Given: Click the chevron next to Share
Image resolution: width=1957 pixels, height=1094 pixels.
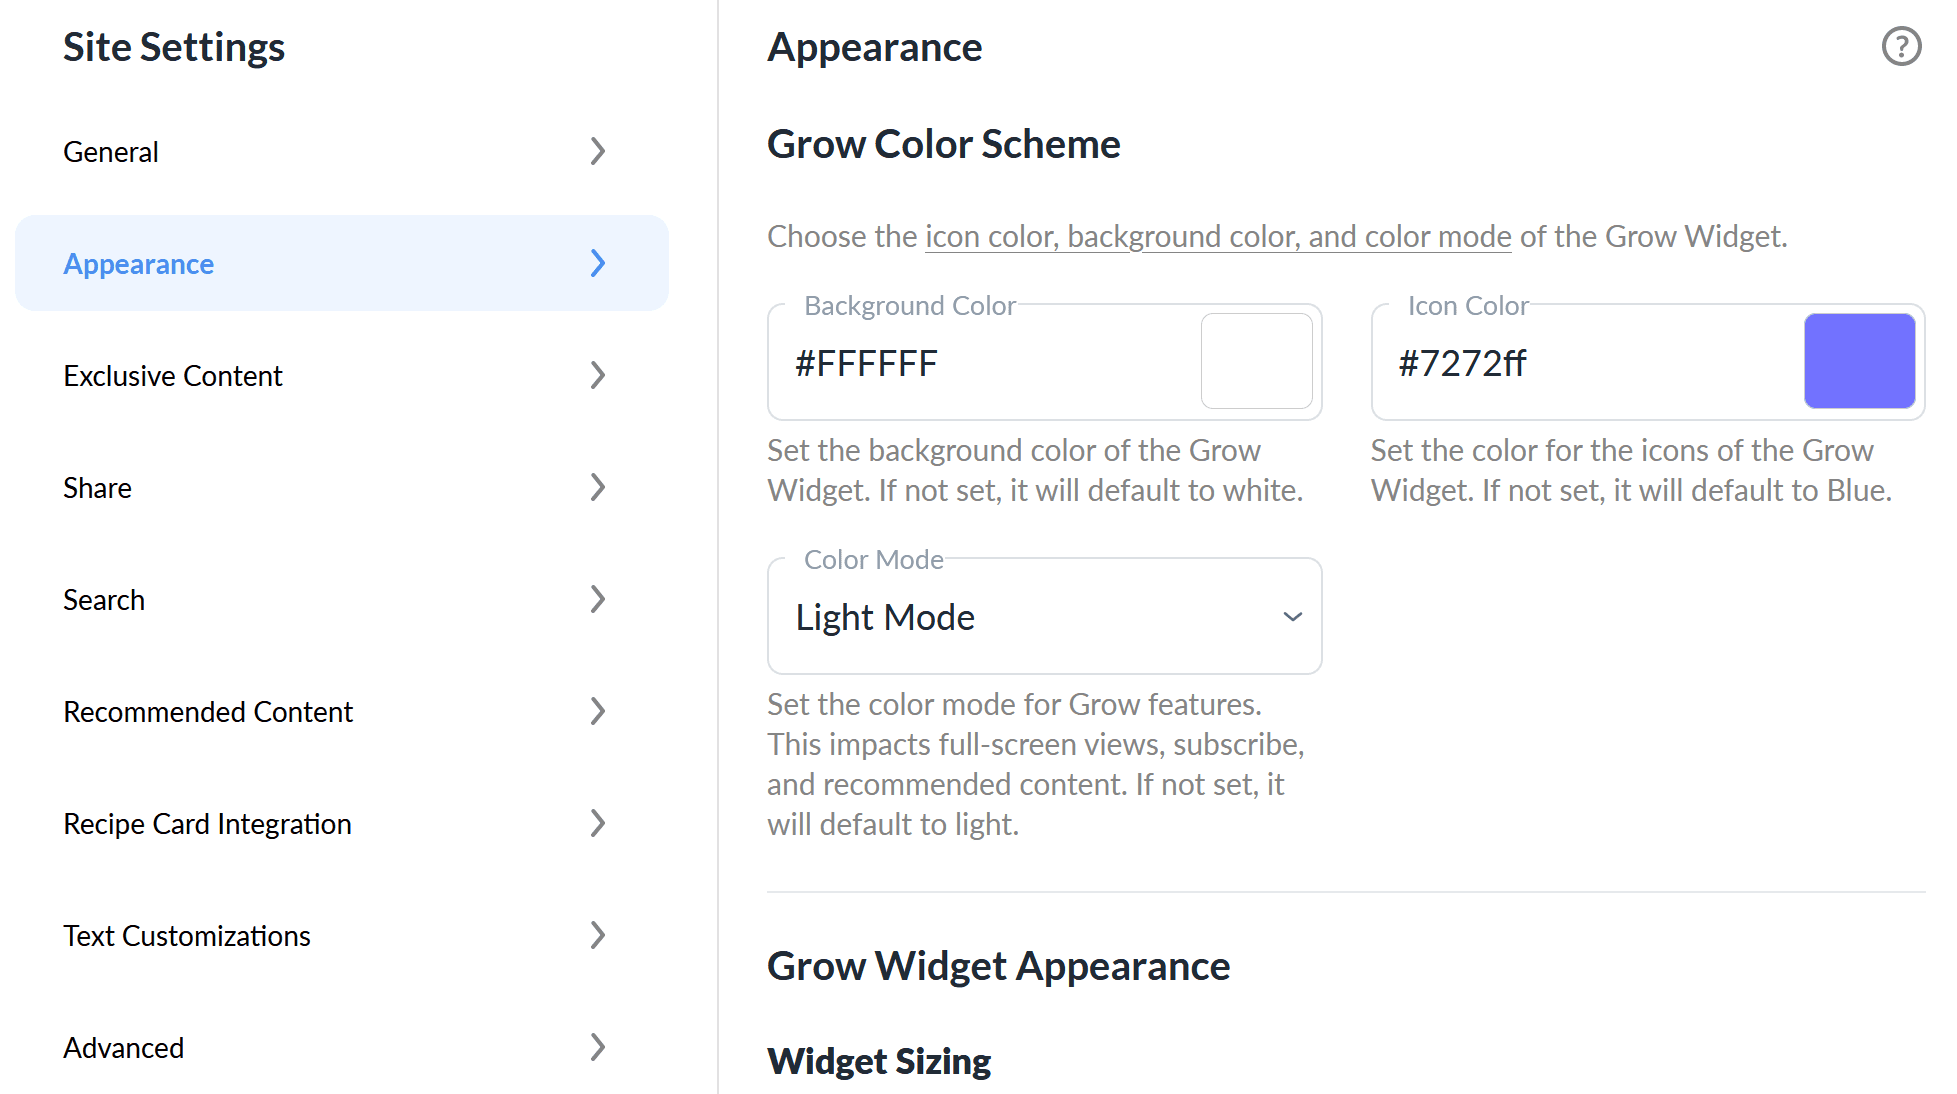Looking at the screenshot, I should 598,487.
